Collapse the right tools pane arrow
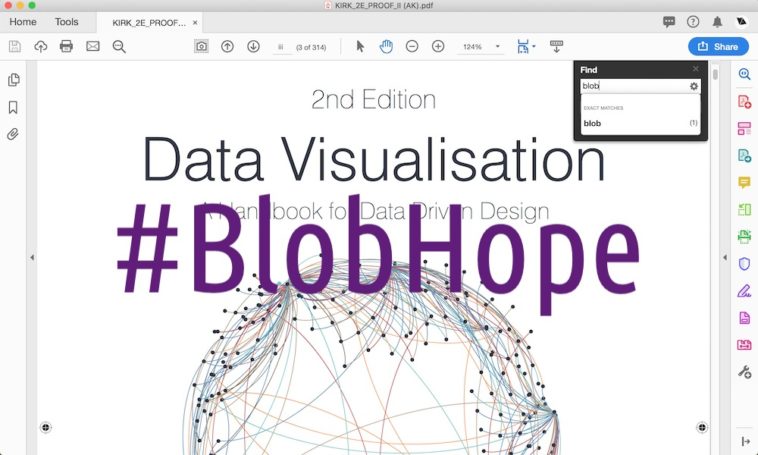The height and width of the screenshot is (455, 758). tap(725, 257)
